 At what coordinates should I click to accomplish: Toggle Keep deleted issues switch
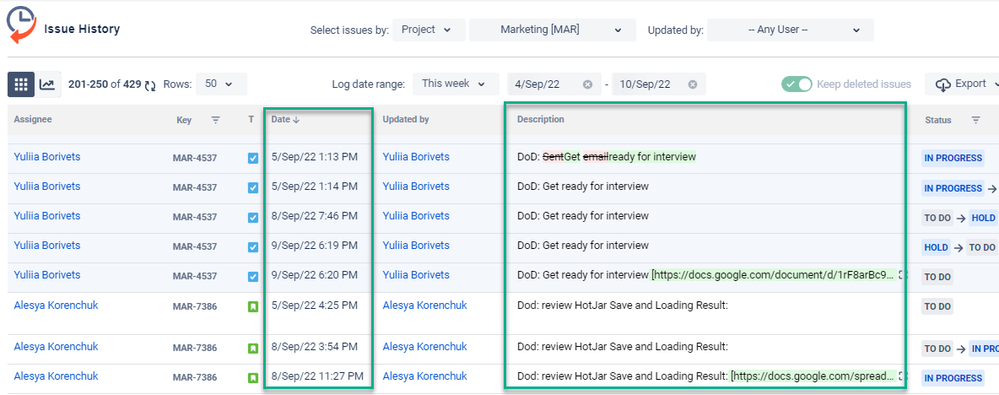click(x=797, y=84)
